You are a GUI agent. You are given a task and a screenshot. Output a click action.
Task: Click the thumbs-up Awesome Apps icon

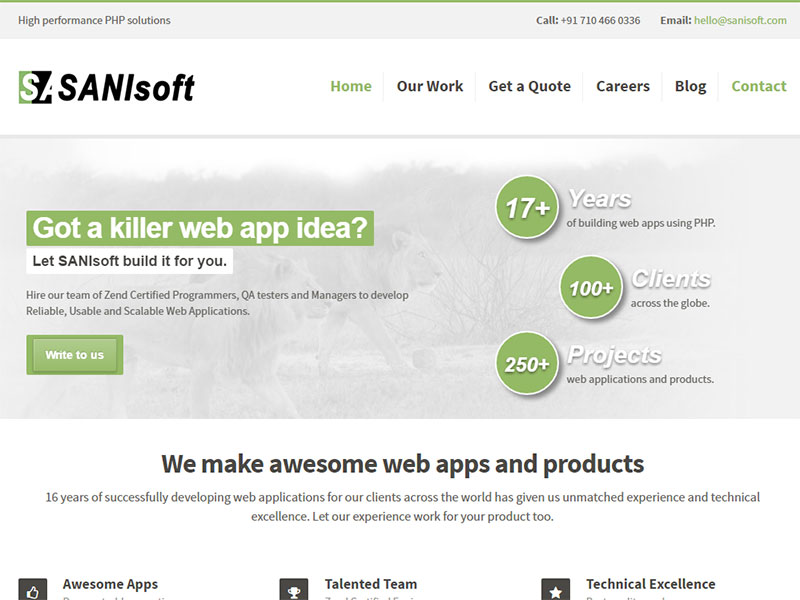coord(33,589)
